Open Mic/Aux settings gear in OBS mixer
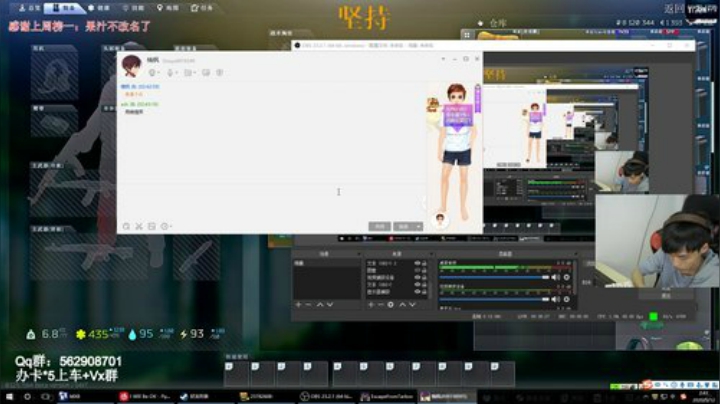Screen dimensions: 720x404 pyautogui.click(x=567, y=299)
